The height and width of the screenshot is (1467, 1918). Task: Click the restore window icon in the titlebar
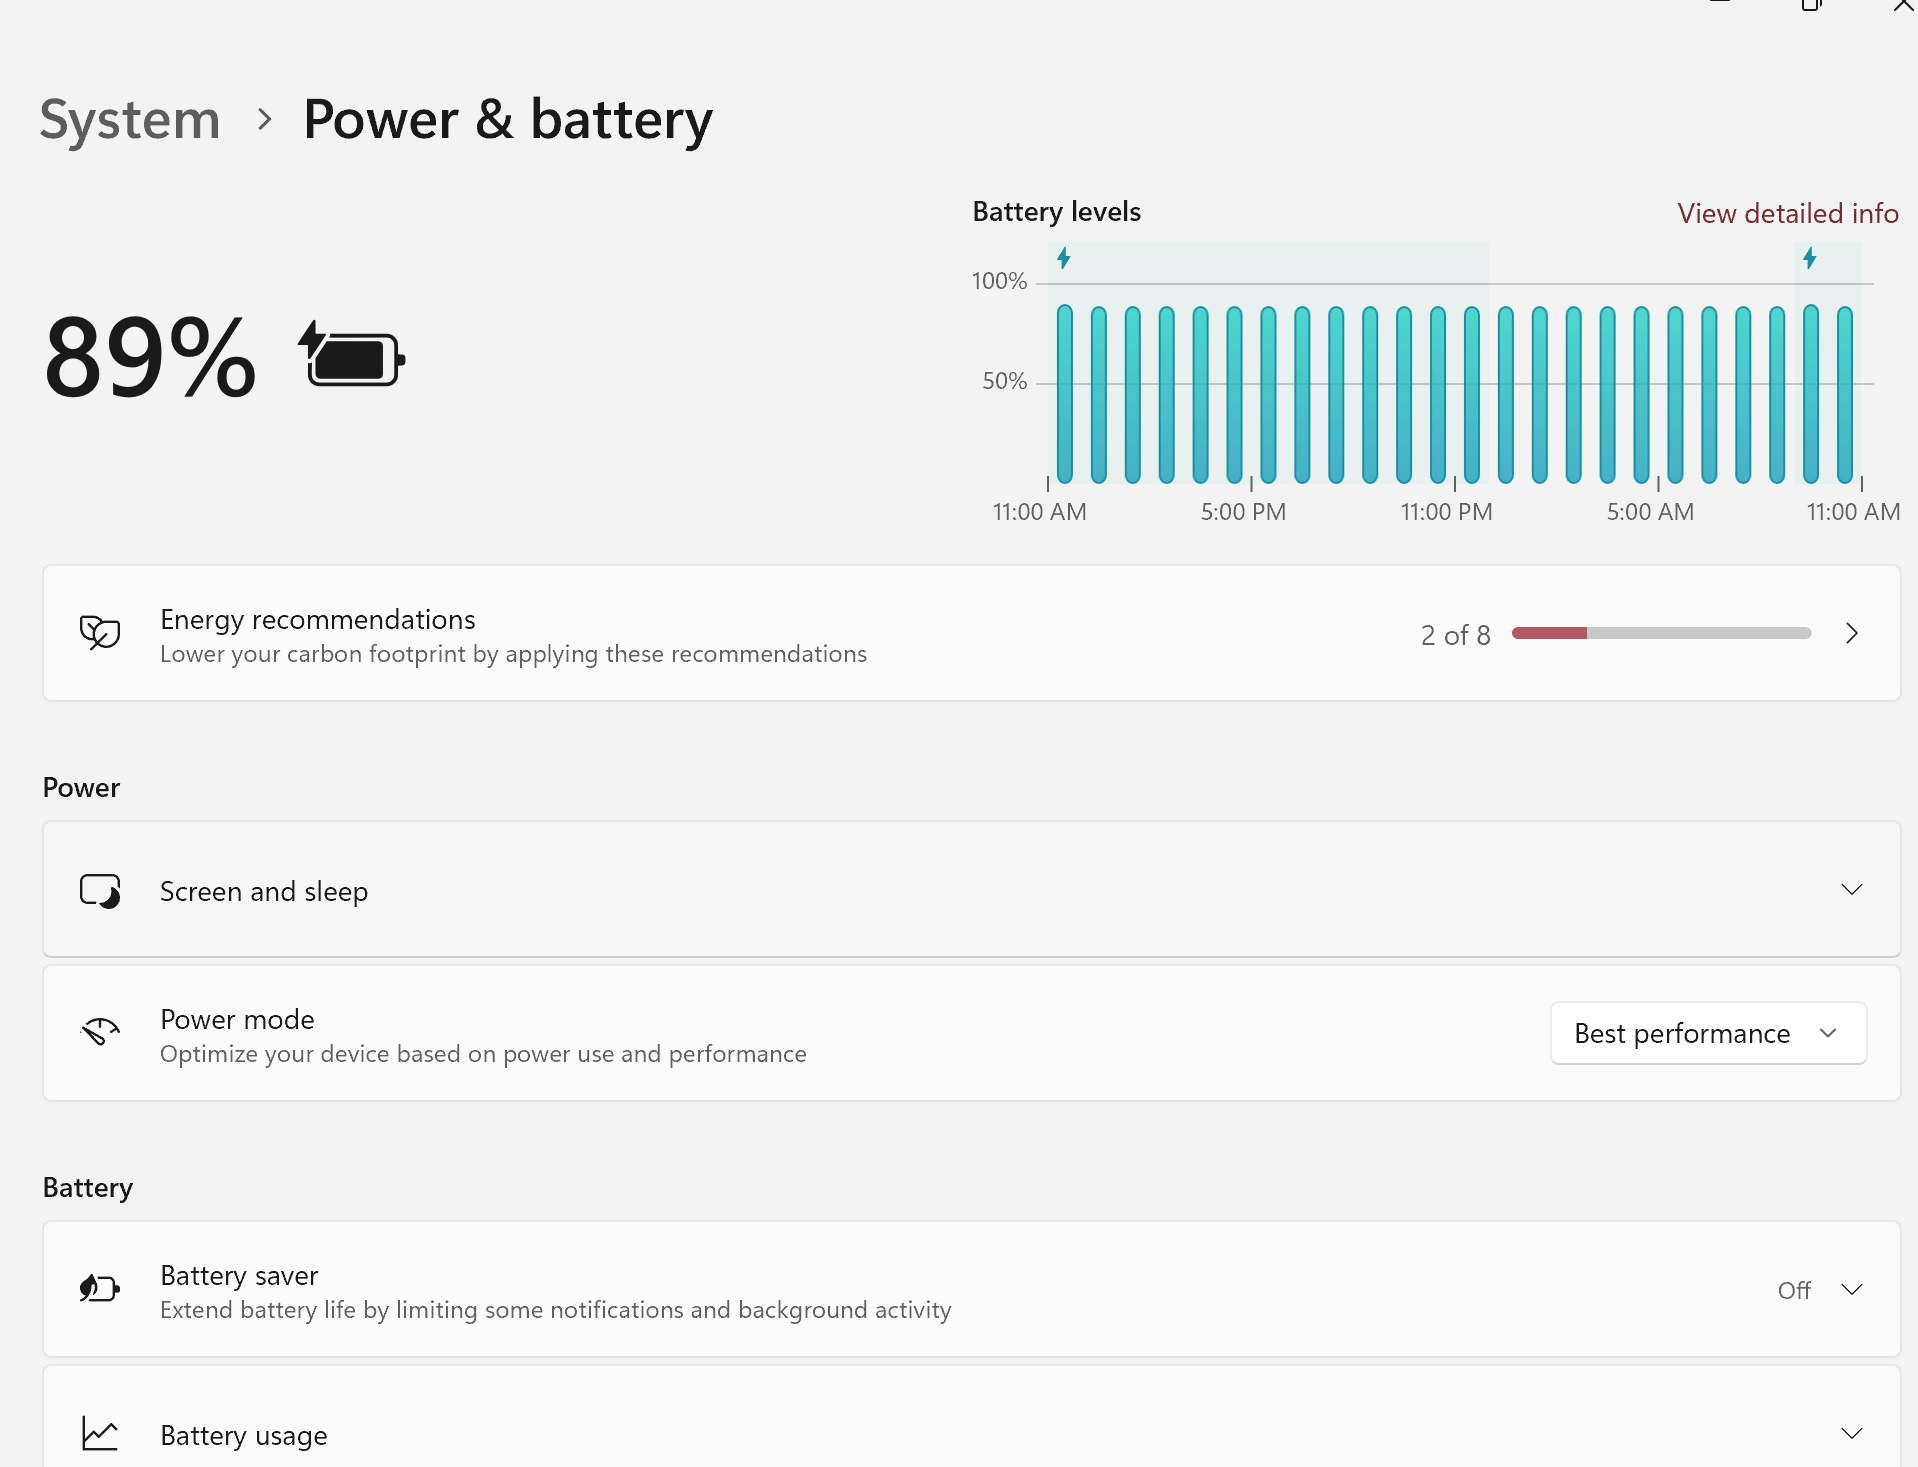point(1810,6)
